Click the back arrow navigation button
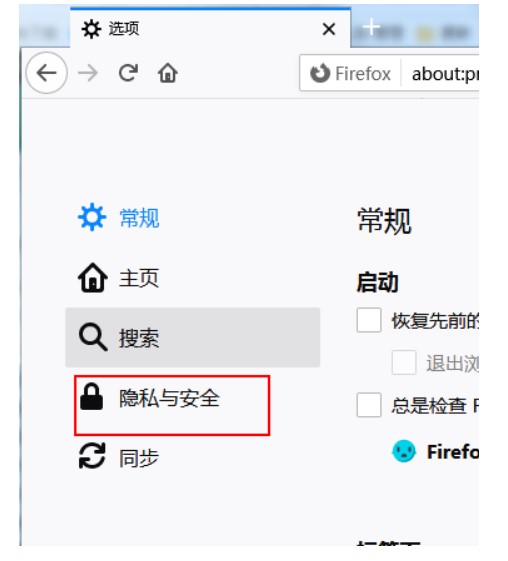This screenshot has width=508, height=561. [x=47, y=73]
